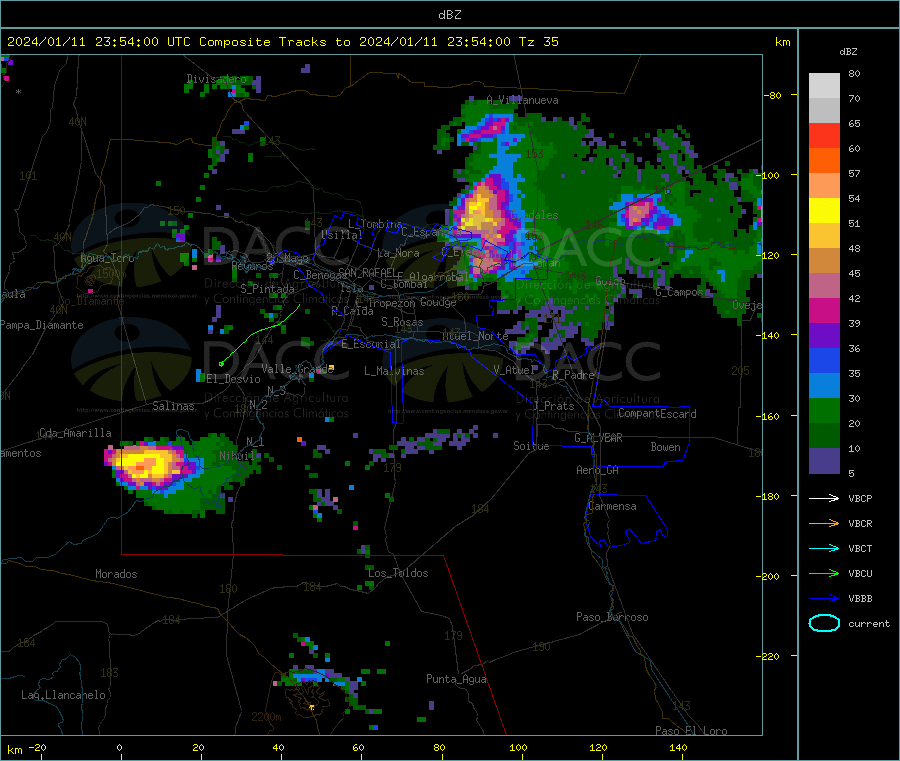Click the El_Desvio place label
Screen dimensions: 900x761
pos(233,379)
